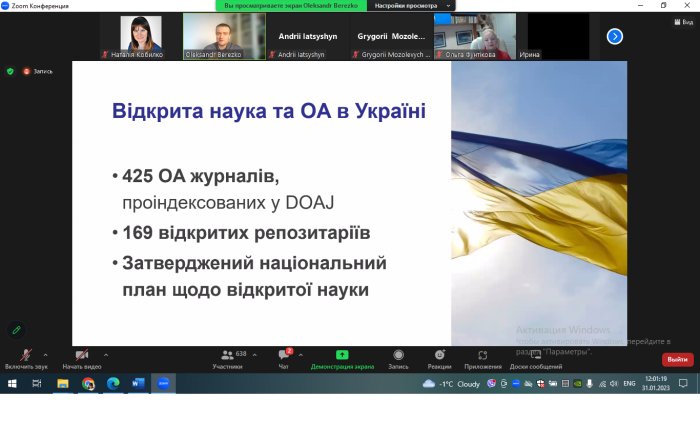Open Task View on taskbar
The image size is (700, 442).
[x=37, y=384]
